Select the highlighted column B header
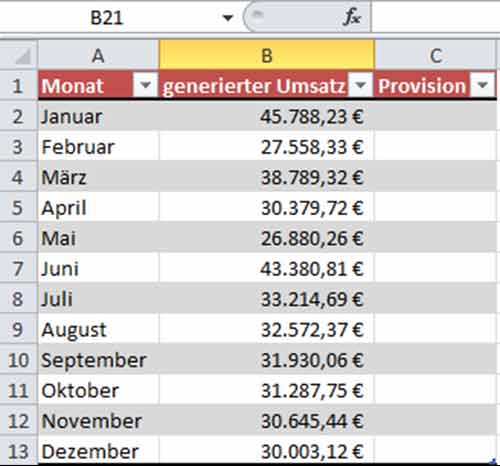Image resolution: width=500 pixels, height=466 pixels. (267, 55)
